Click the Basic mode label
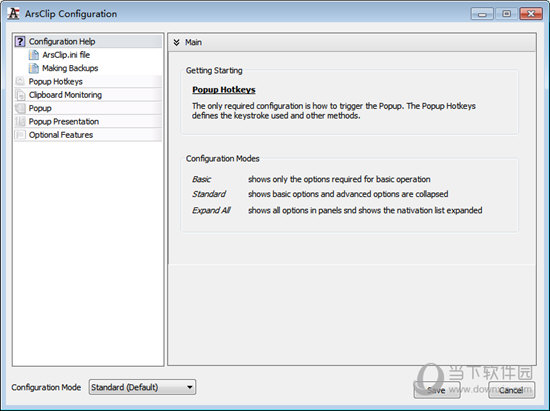Image resolution: width=550 pixels, height=411 pixels. click(201, 179)
